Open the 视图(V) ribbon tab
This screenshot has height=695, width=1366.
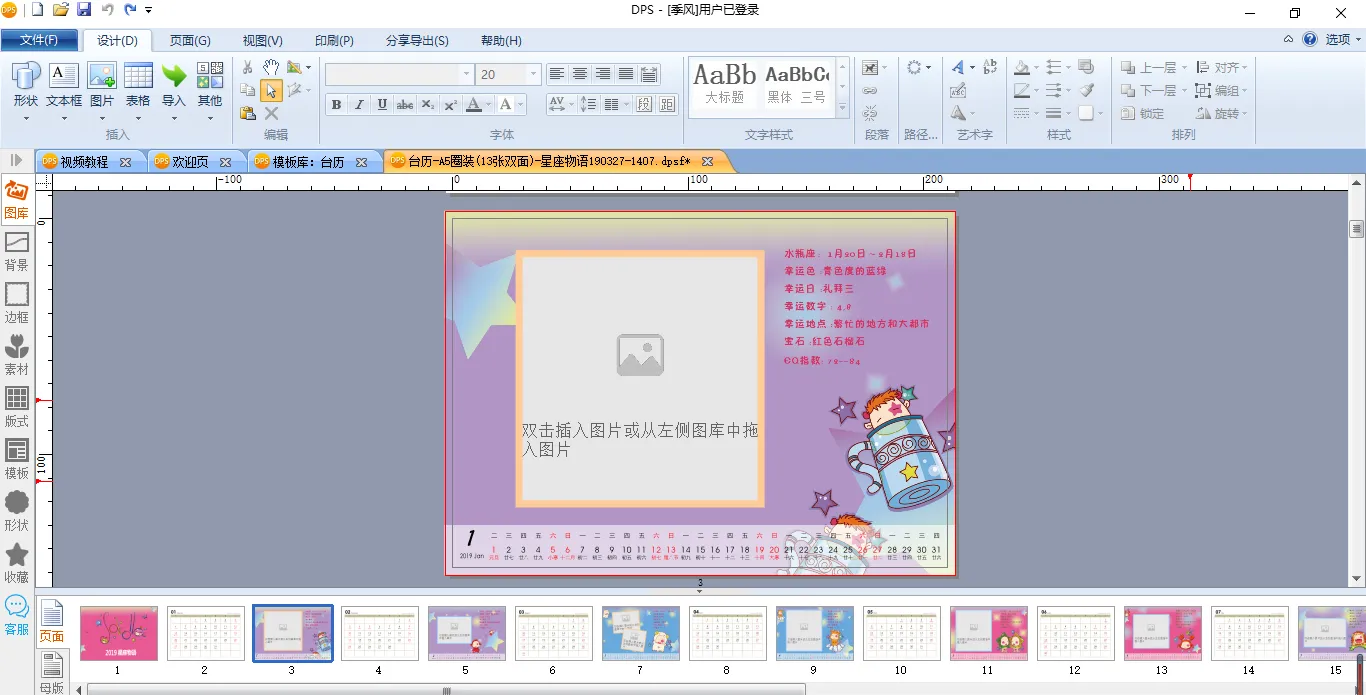tap(262, 41)
